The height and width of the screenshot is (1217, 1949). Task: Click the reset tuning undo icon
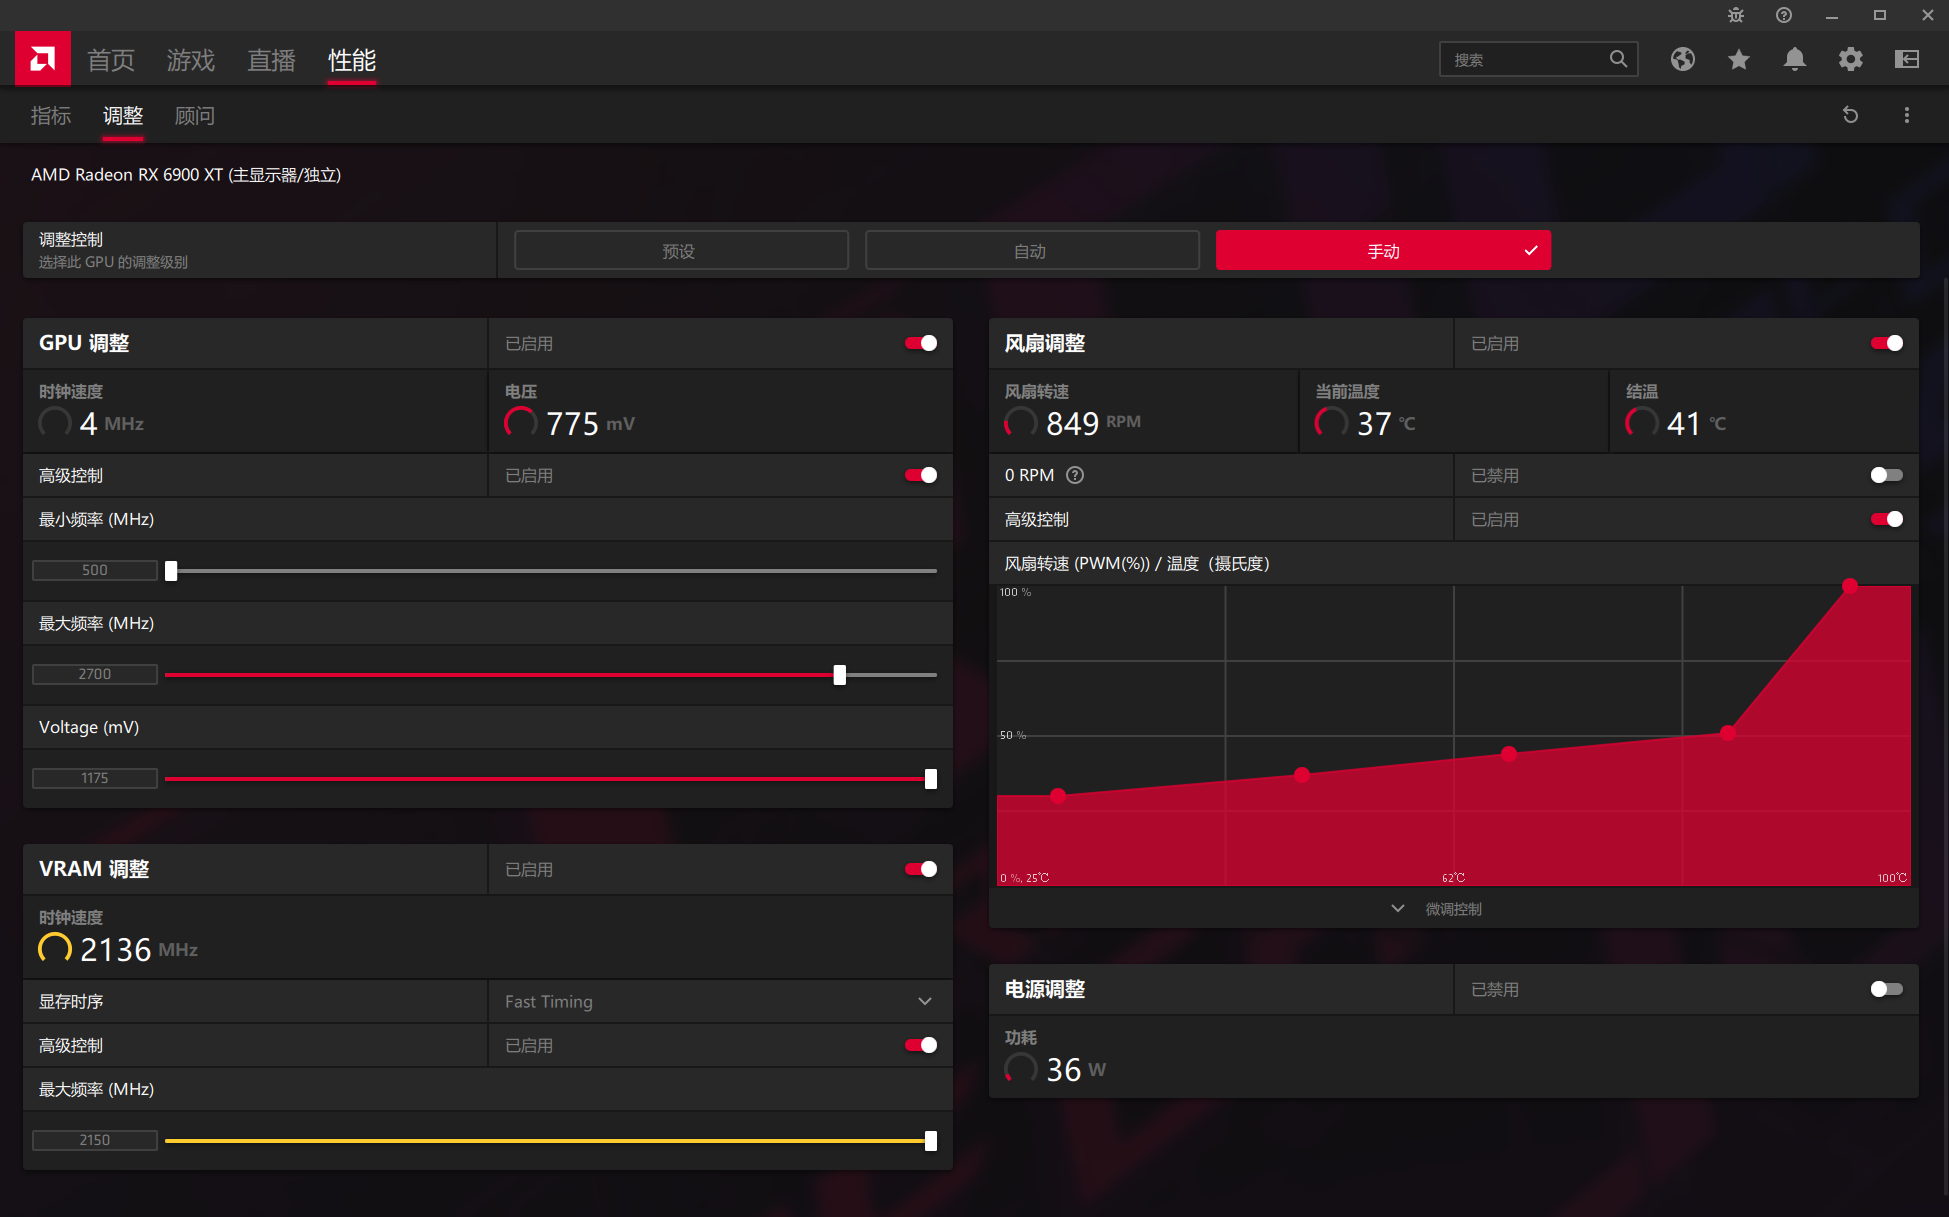pos(1850,115)
